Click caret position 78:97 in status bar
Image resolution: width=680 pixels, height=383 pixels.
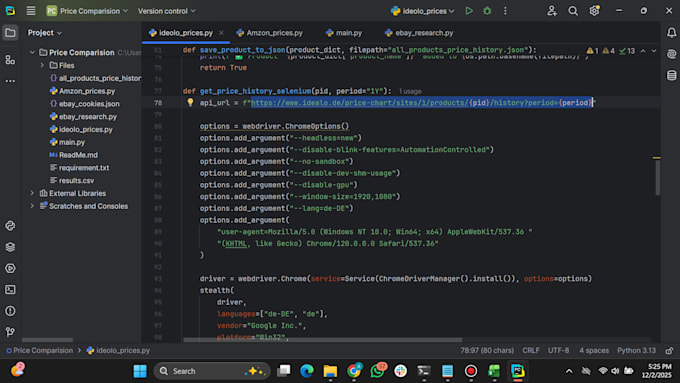click(x=487, y=350)
